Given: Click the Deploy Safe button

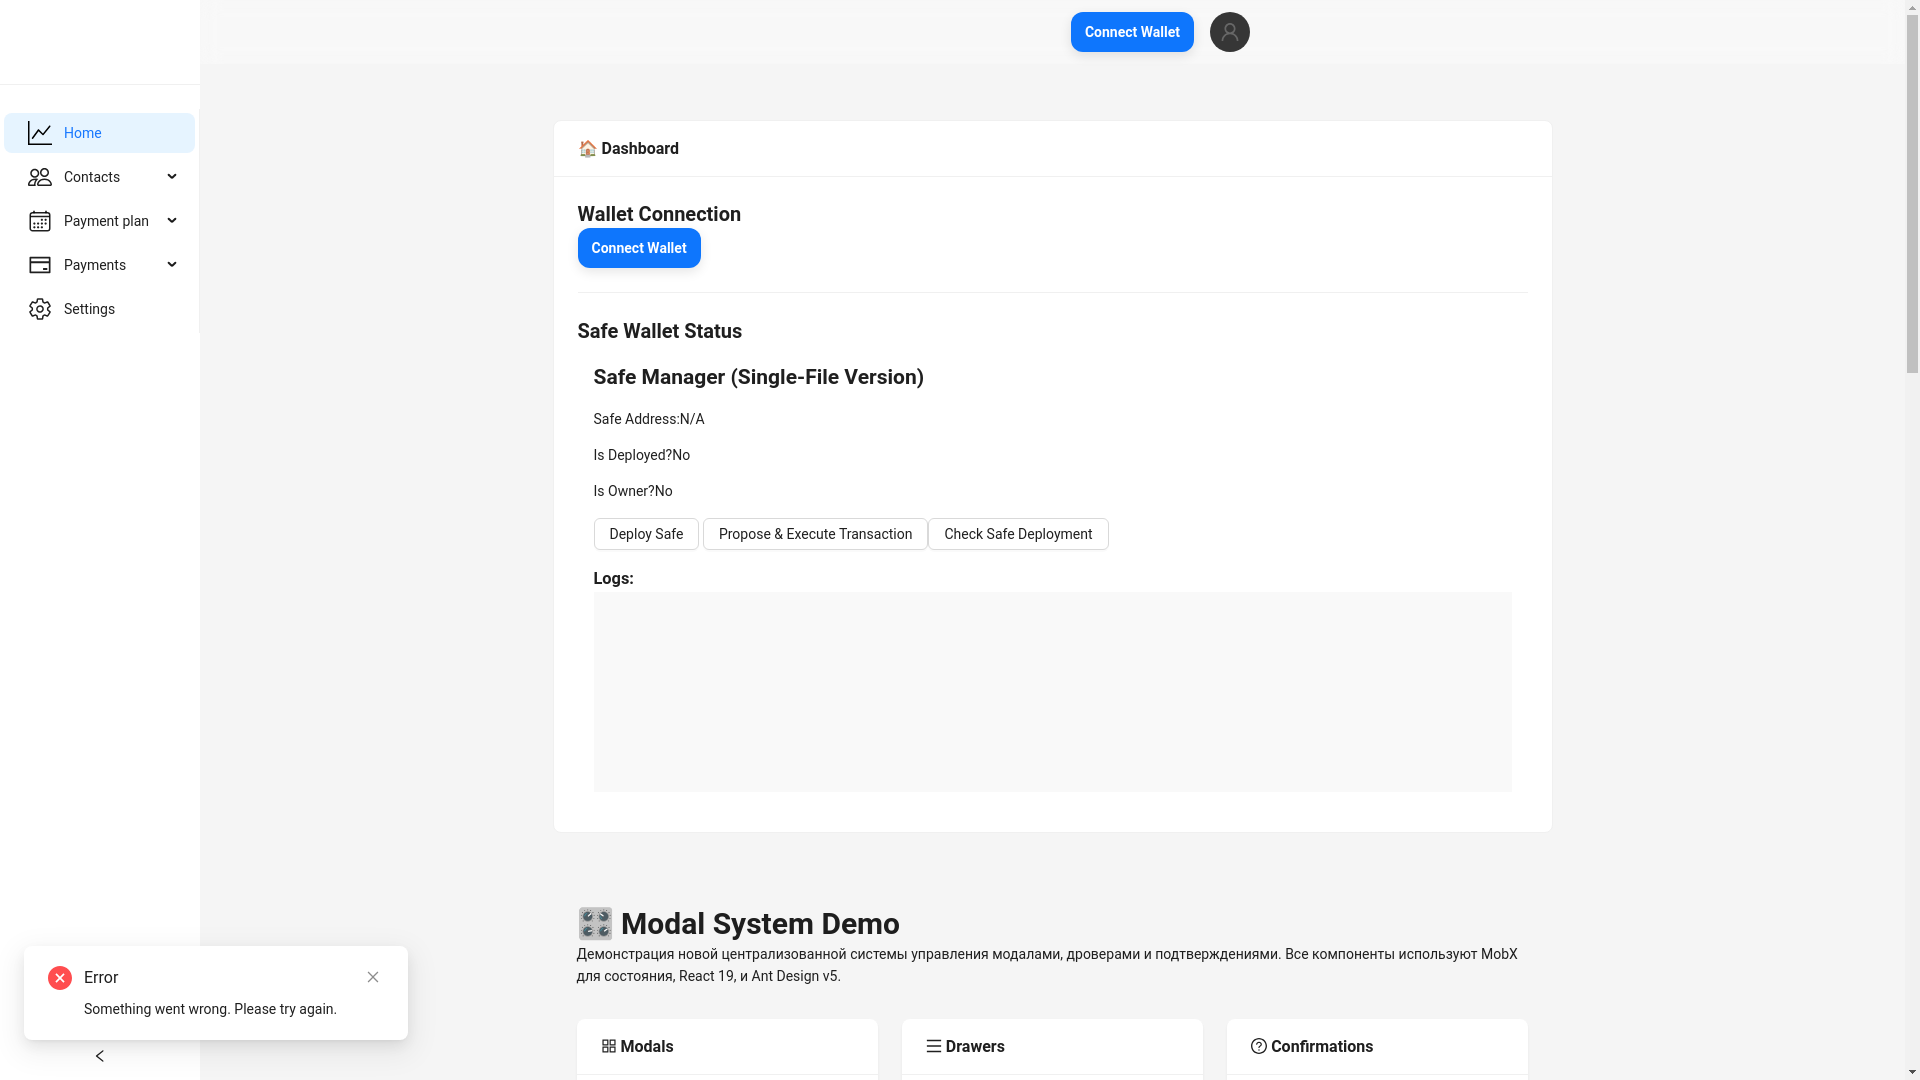Looking at the screenshot, I should tap(646, 534).
